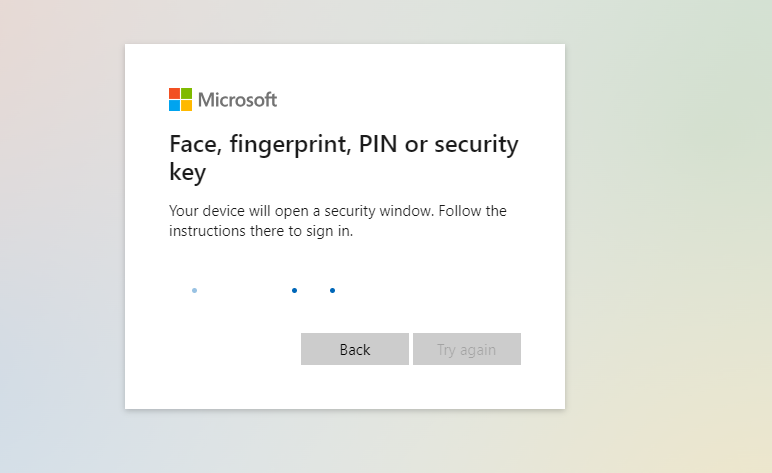
Task: Click the faded leftmost loading dot
Action: (194, 290)
